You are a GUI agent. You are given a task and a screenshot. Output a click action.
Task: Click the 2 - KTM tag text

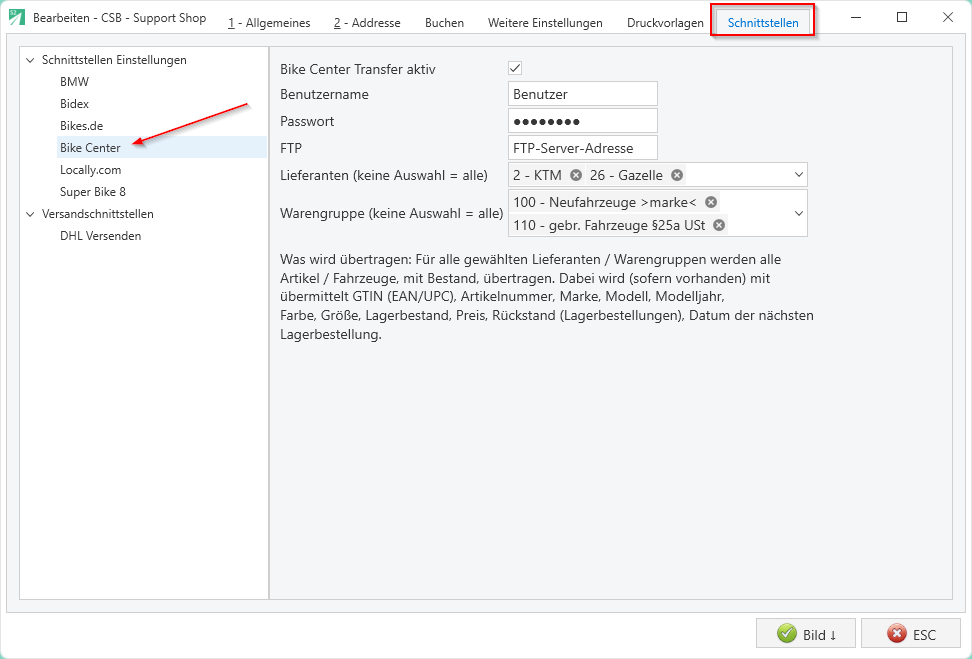(537, 175)
